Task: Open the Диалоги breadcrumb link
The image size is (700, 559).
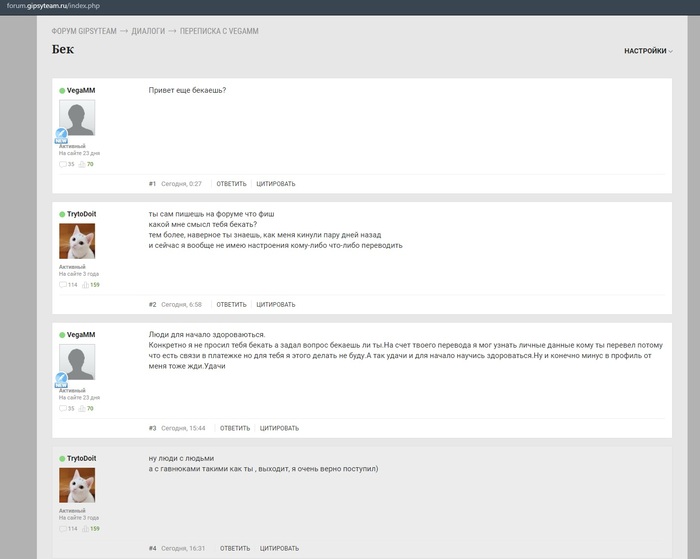Action: [148, 31]
